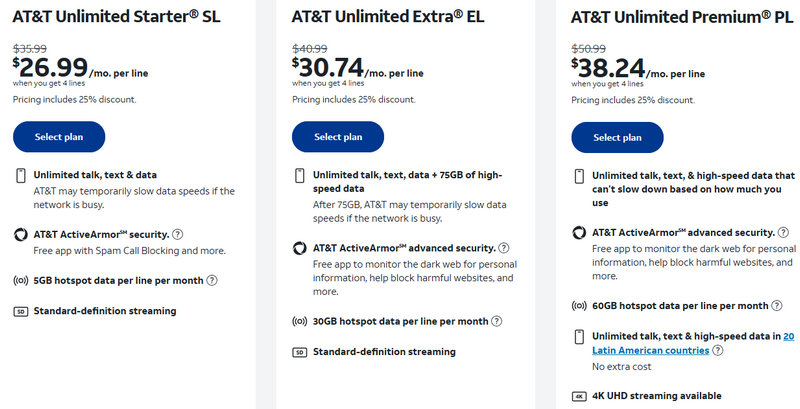
Task: Click phone icon beside Starter unlimited talk
Action: (x=19, y=176)
